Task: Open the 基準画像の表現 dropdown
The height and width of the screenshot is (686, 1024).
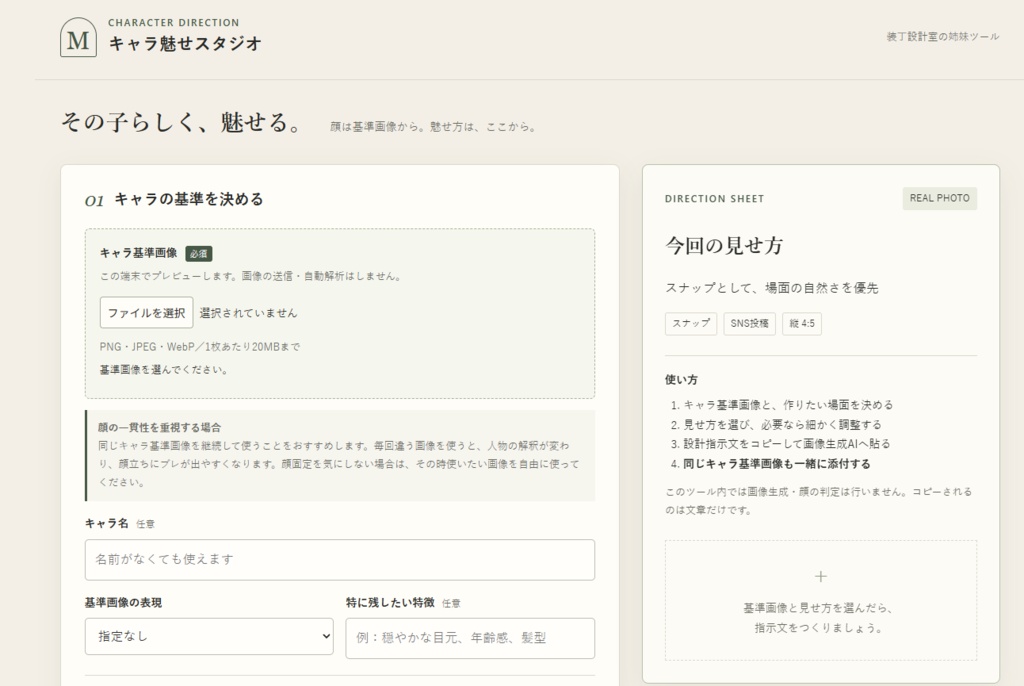Action: (209, 636)
